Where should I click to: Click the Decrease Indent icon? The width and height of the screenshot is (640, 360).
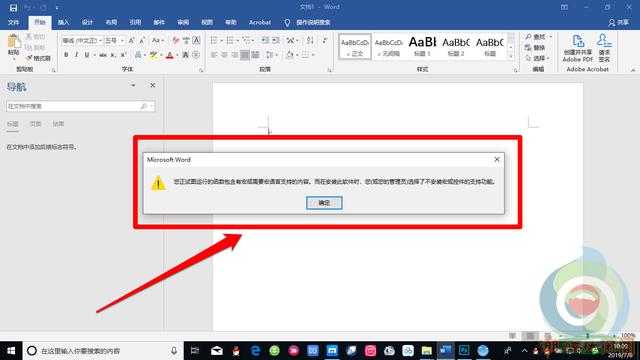[x=265, y=40]
